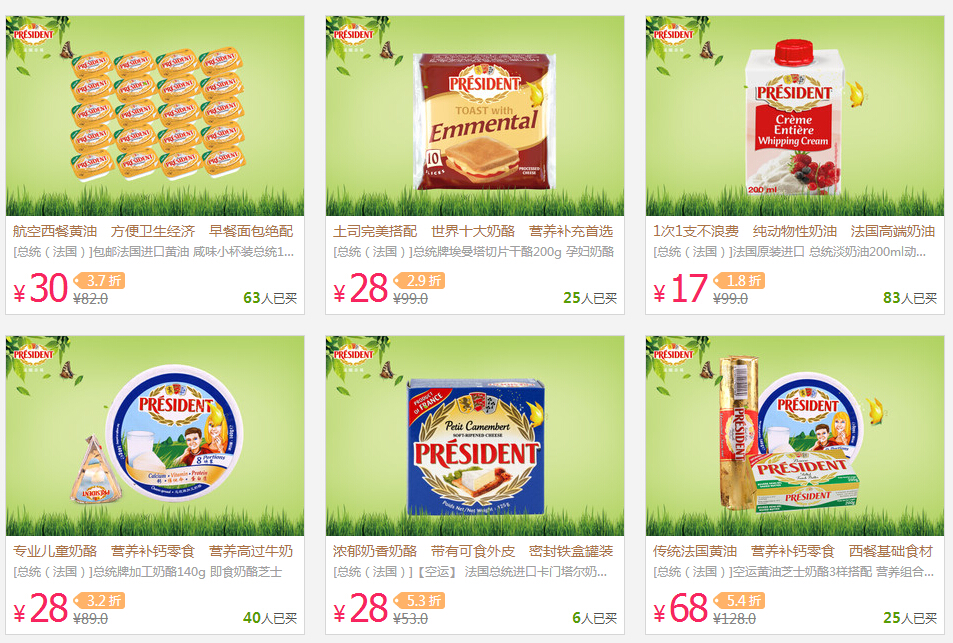953x643 pixels.
Task: Click the ¥68 price of combo pack
Action: (681, 608)
